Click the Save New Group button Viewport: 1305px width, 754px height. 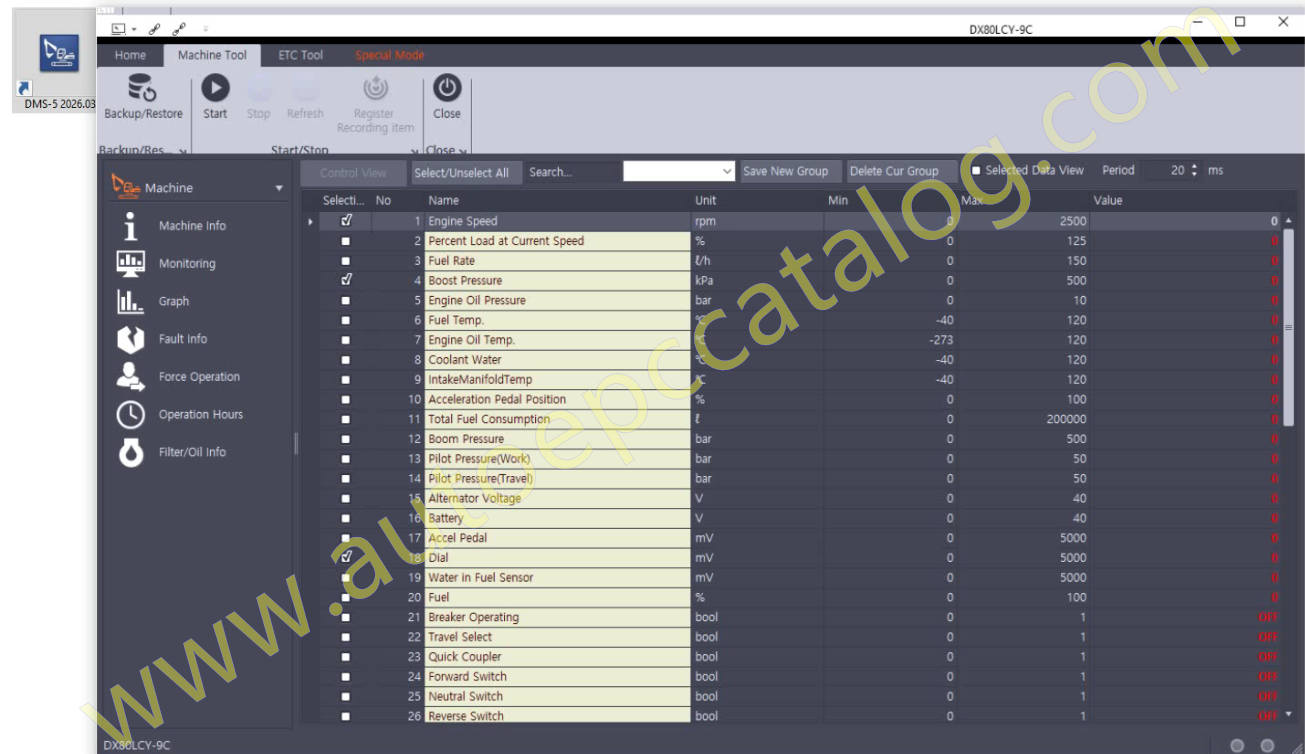click(785, 171)
